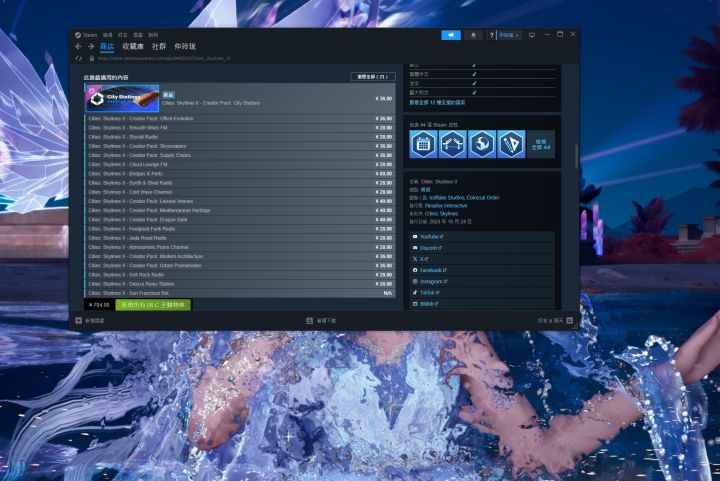720x481 pixels.
Task: Click the Steam logo menu
Action: [x=86, y=35]
